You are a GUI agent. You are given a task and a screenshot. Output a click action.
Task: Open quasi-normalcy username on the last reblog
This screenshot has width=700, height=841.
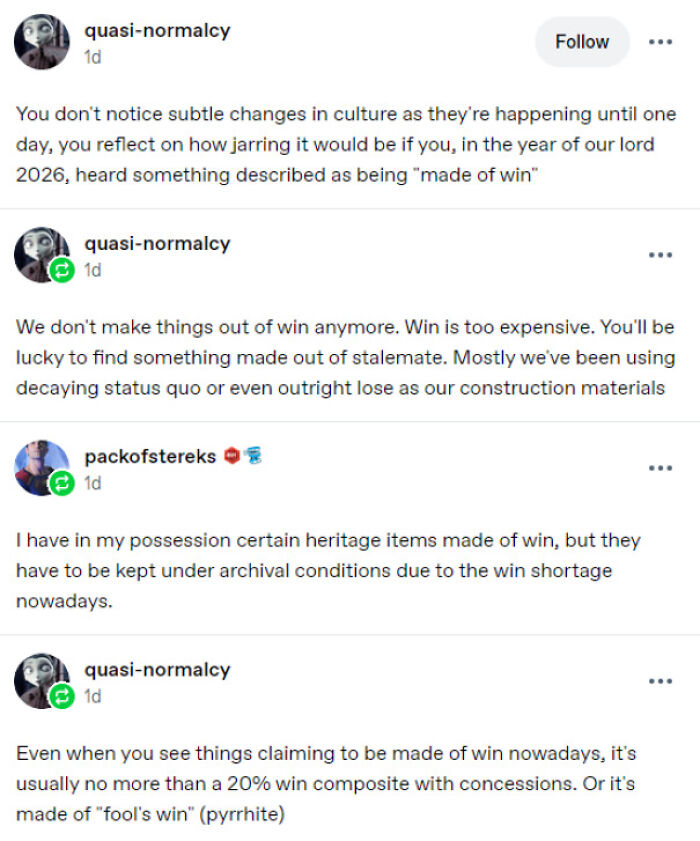(x=157, y=670)
